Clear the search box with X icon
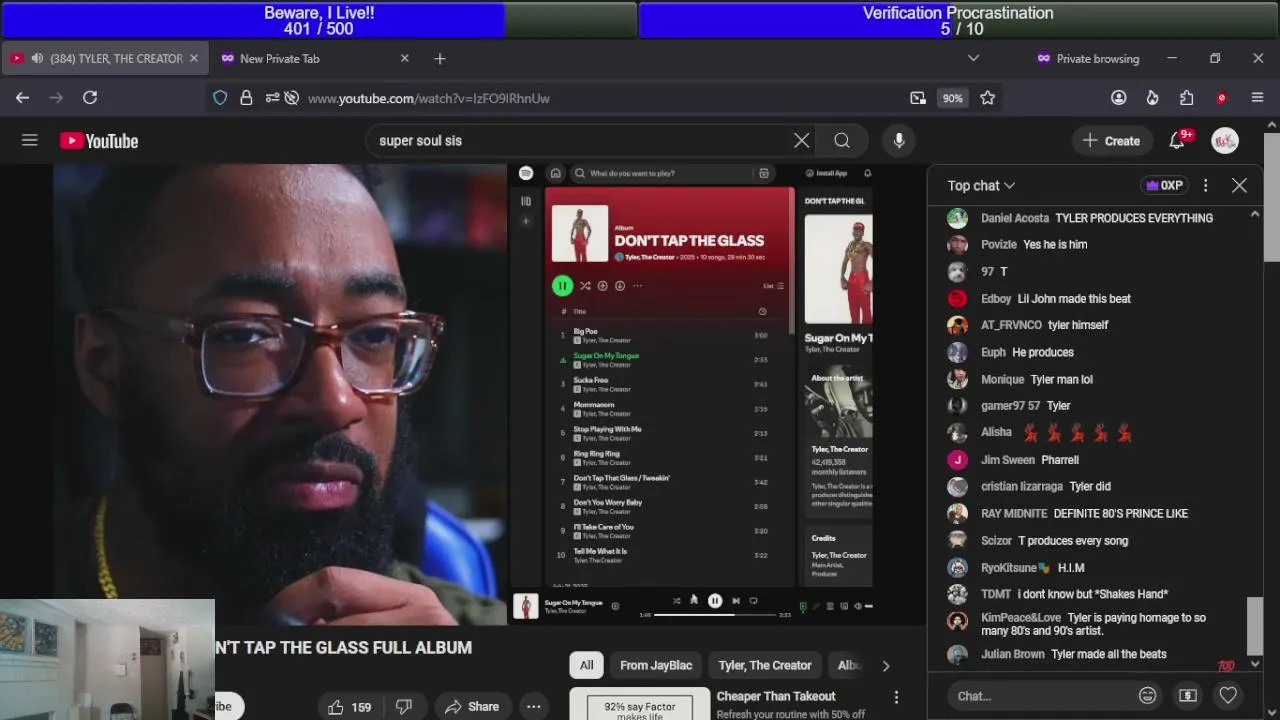 801,141
